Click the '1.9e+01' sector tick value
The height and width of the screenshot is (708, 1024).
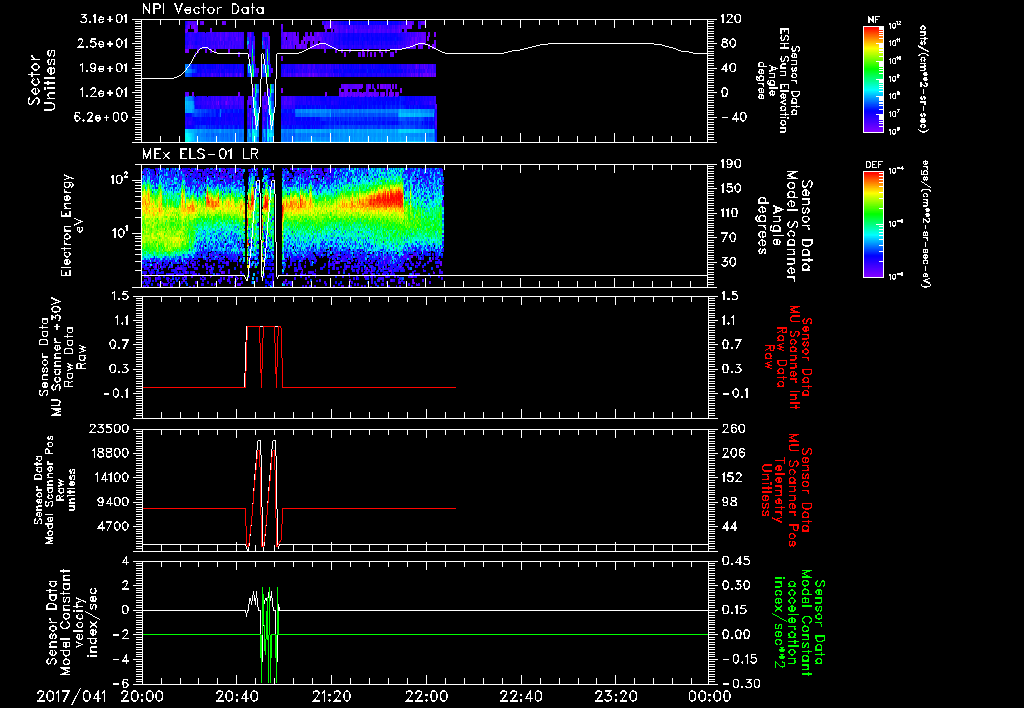(104, 68)
